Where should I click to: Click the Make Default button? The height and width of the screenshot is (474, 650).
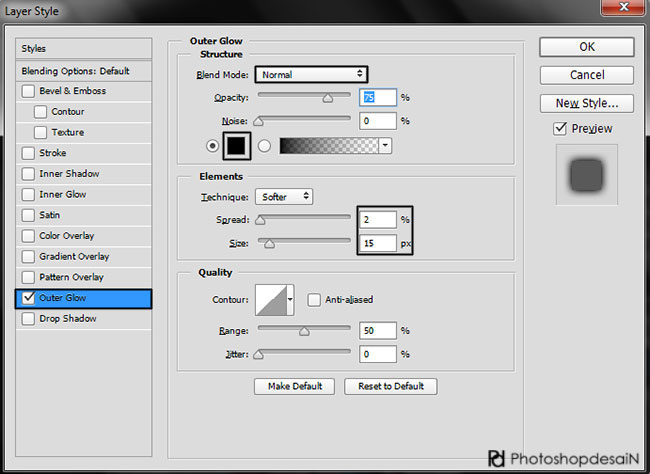294,386
